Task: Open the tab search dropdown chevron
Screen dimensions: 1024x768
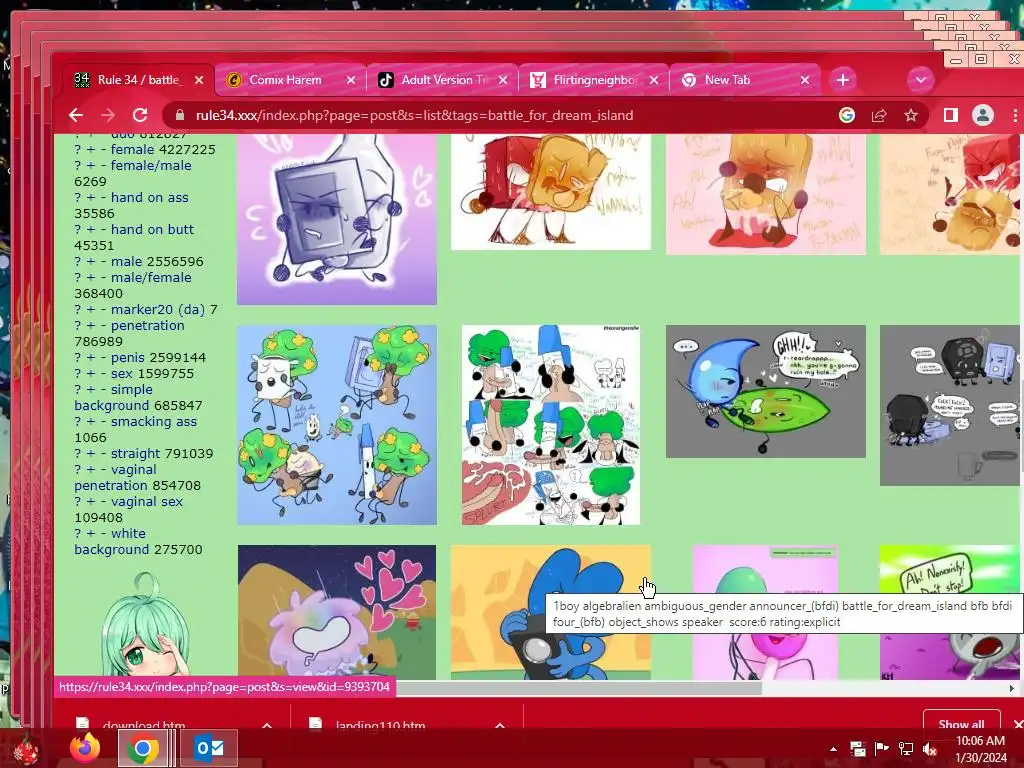Action: [x=921, y=80]
